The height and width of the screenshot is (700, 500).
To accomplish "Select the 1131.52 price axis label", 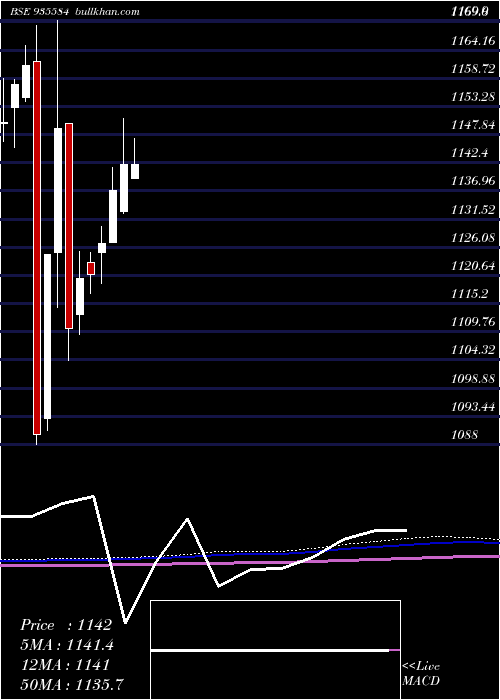I will point(473,209).
